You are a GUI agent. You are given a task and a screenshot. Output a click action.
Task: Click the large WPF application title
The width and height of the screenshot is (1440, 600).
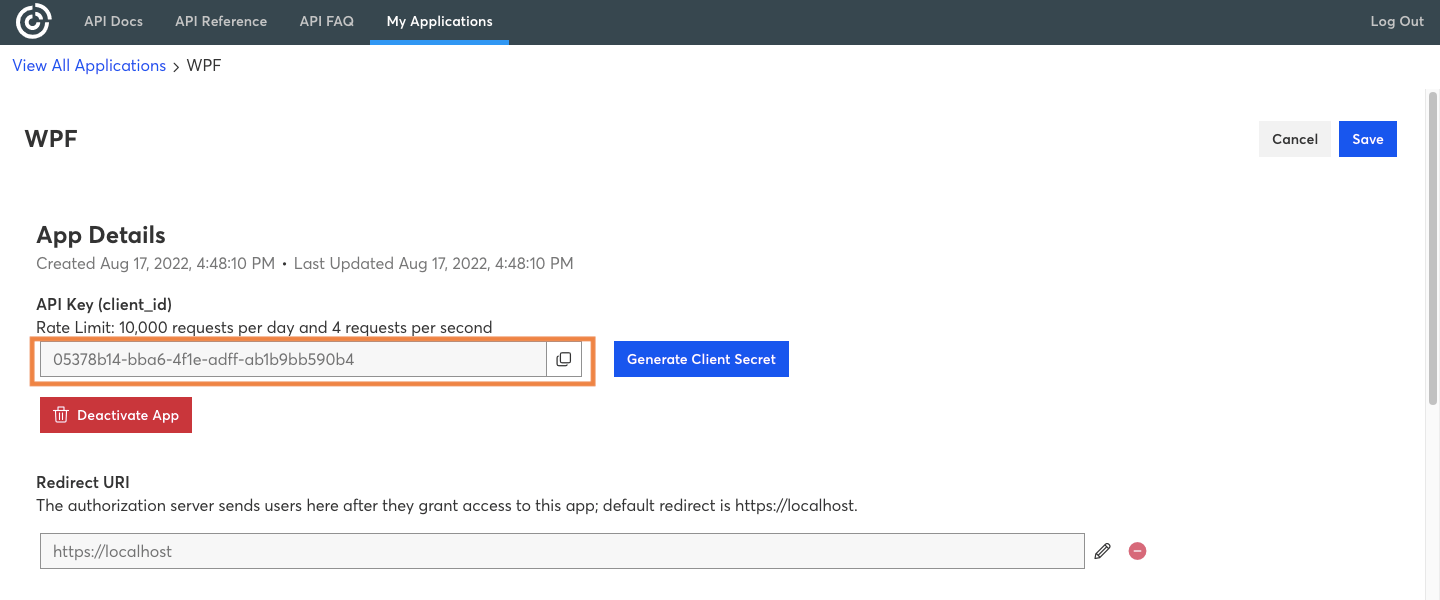click(51, 138)
